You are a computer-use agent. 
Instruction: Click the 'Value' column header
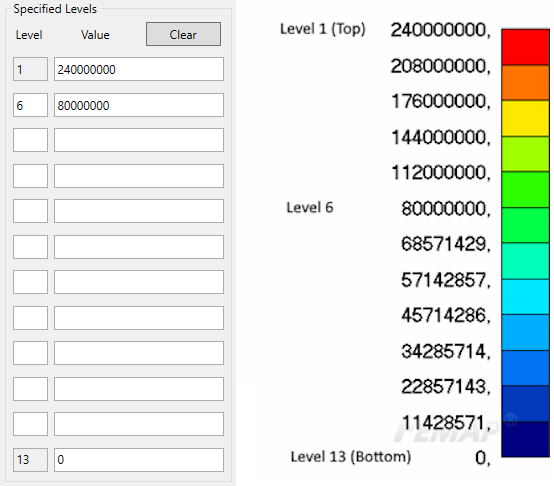(95, 35)
